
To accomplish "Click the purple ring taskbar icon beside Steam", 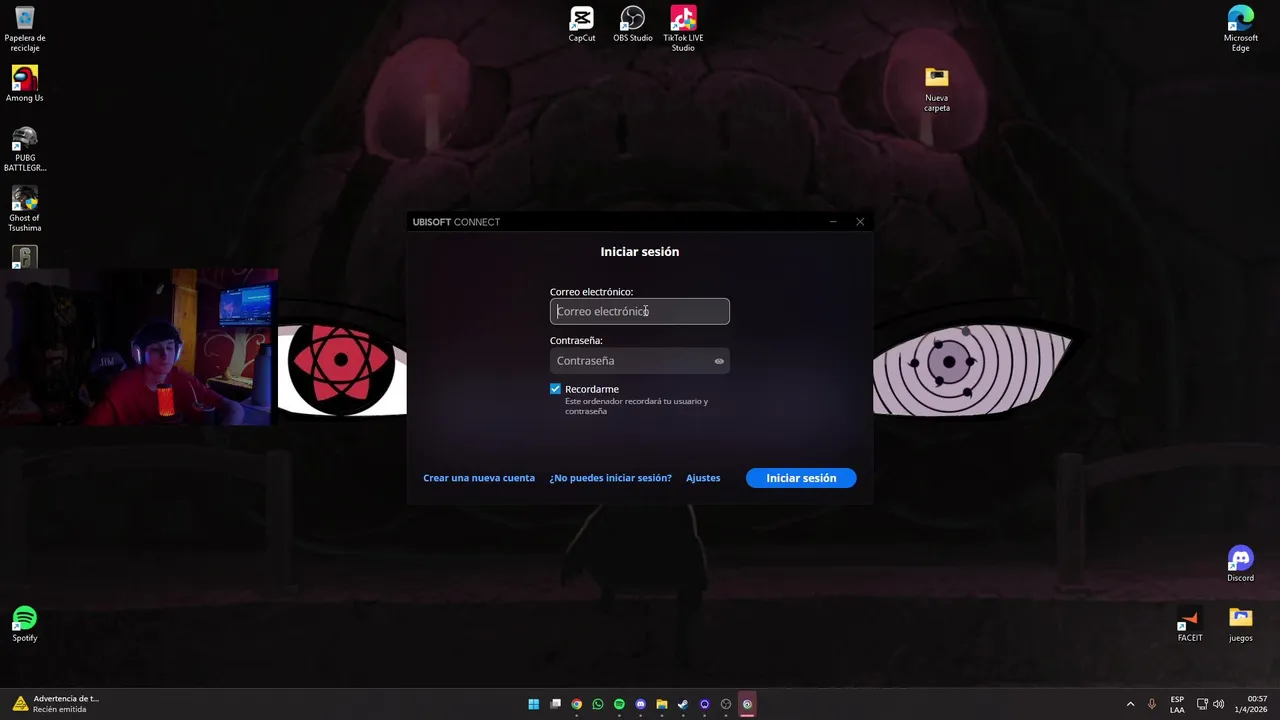I will click(705, 704).
